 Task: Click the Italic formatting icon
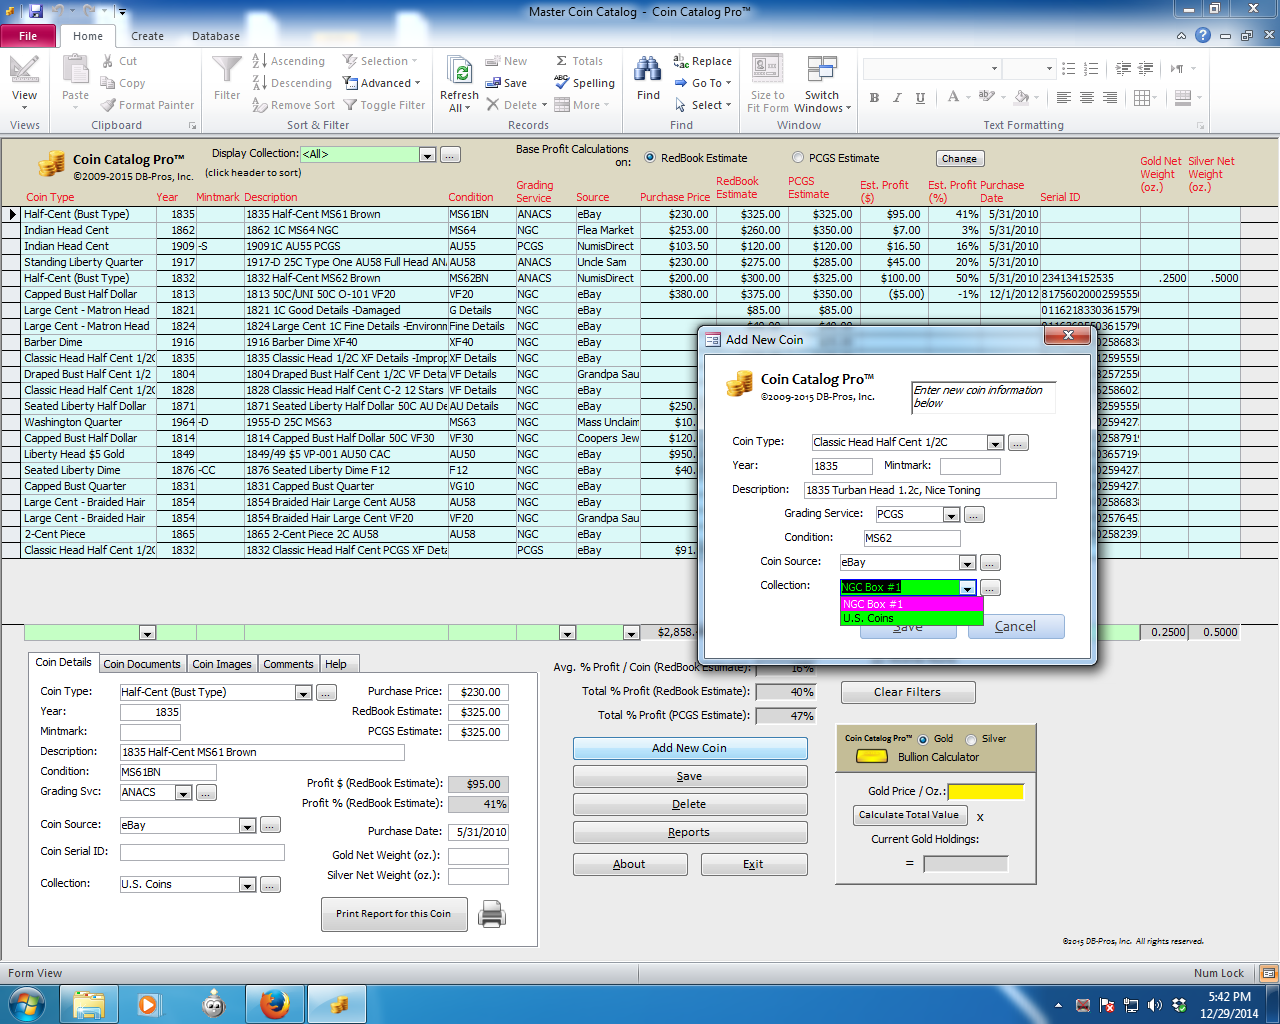click(x=897, y=97)
